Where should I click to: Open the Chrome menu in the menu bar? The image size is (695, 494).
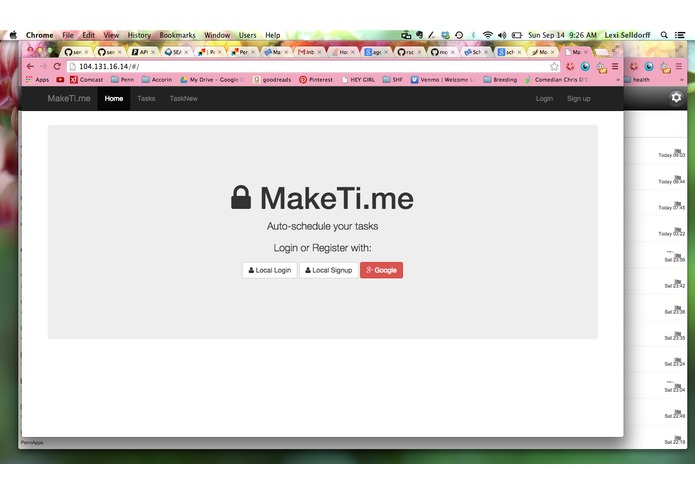[39, 35]
